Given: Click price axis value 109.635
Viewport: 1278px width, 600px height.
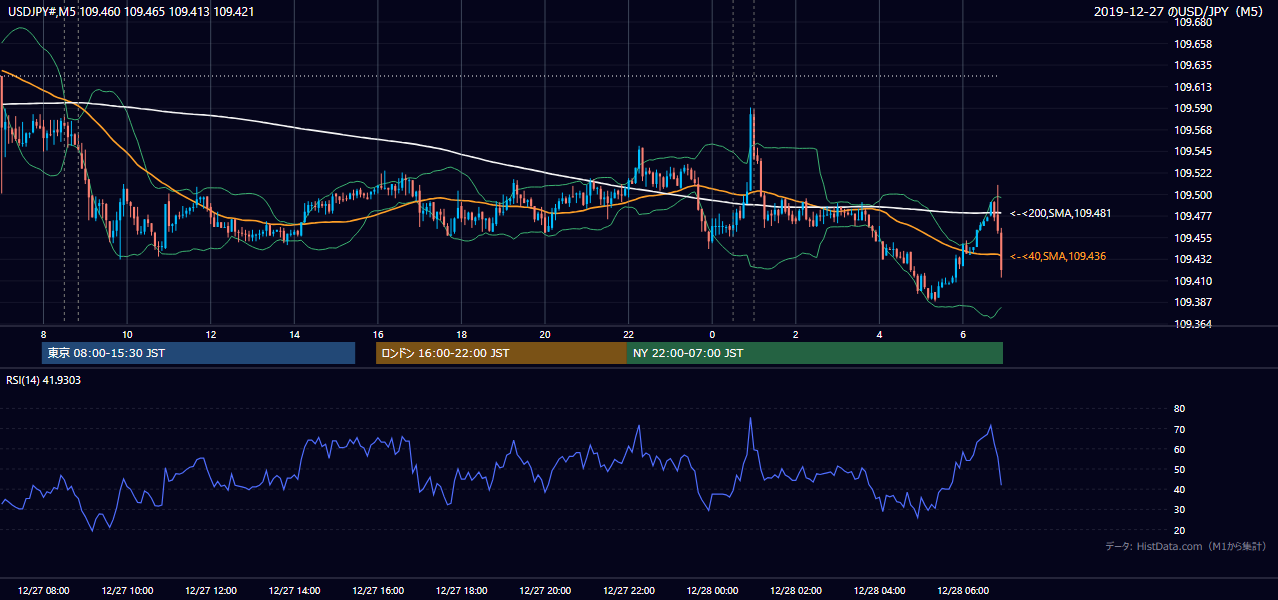Looking at the screenshot, I should point(1193,66).
